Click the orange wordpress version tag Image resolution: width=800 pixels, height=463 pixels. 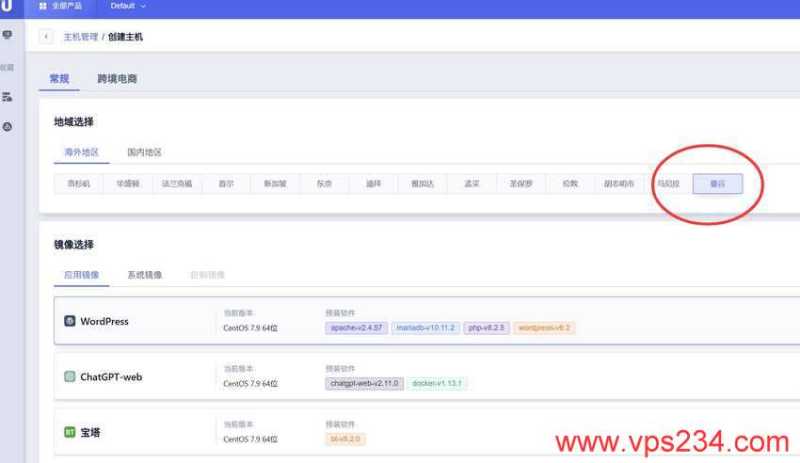tap(544, 328)
